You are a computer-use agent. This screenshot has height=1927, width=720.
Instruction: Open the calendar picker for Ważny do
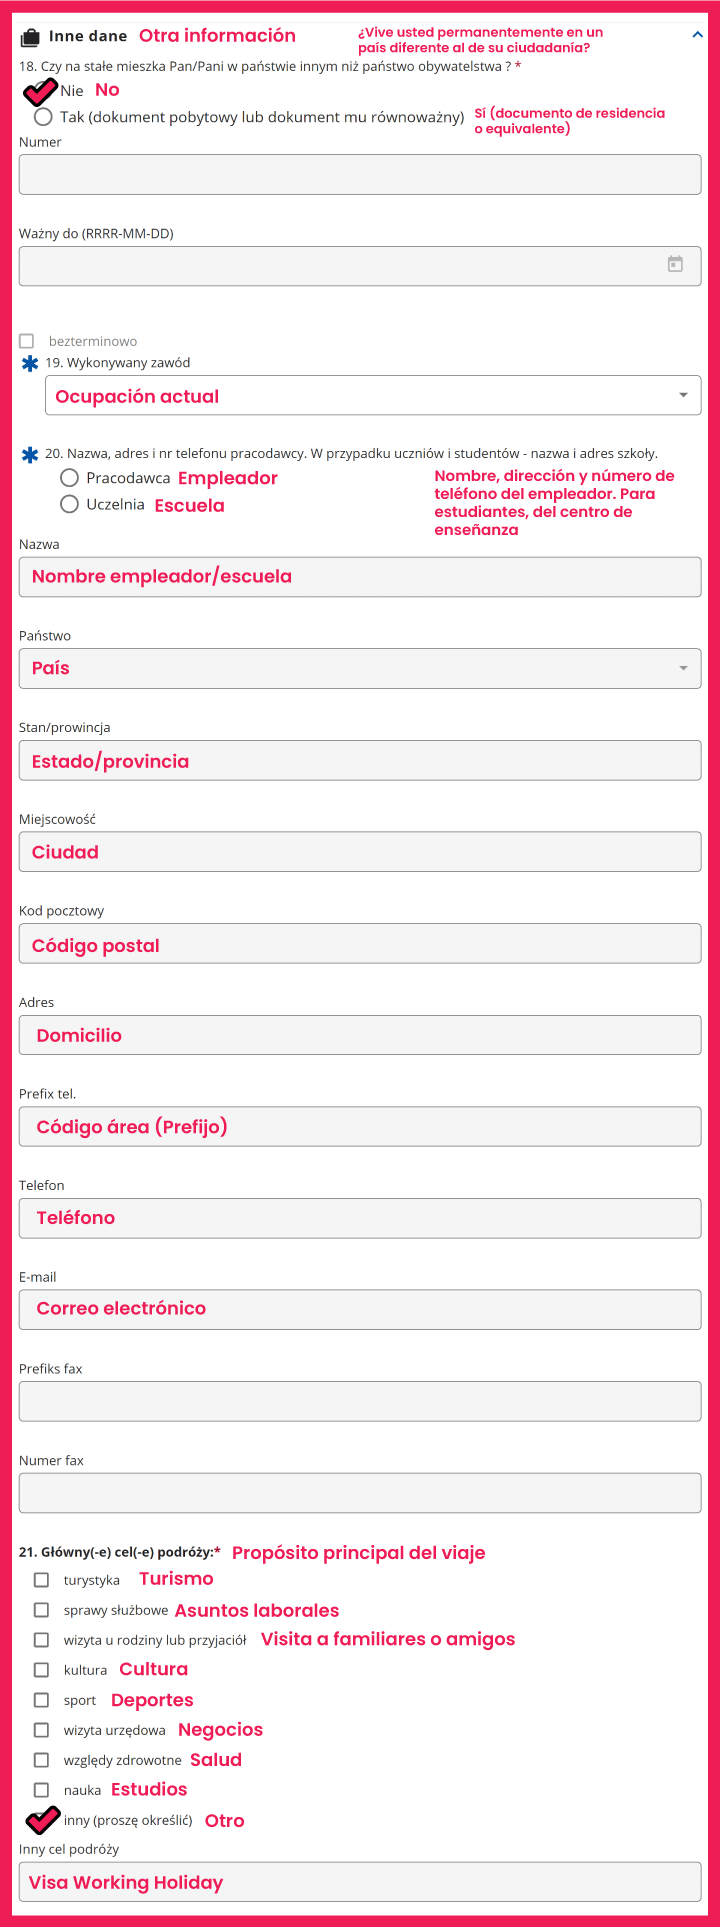(x=675, y=265)
